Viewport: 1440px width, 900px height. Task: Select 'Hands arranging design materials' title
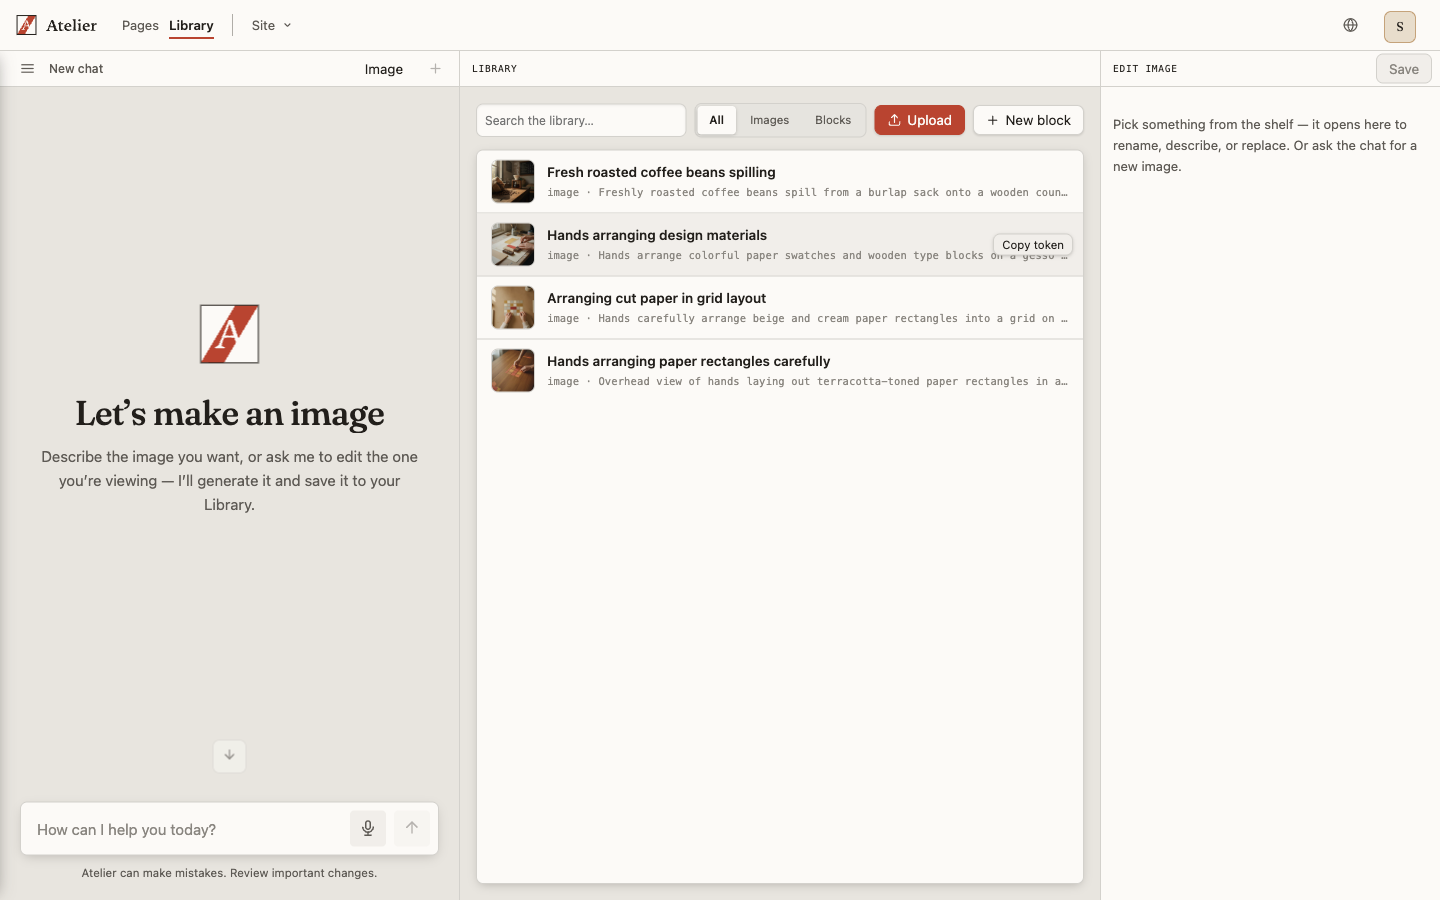pos(657,235)
